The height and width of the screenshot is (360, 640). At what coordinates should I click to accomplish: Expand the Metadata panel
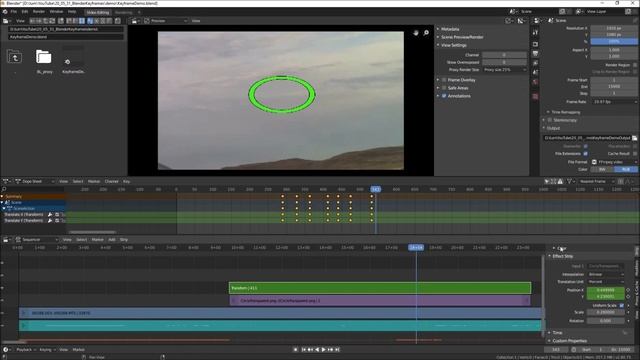click(x=450, y=29)
